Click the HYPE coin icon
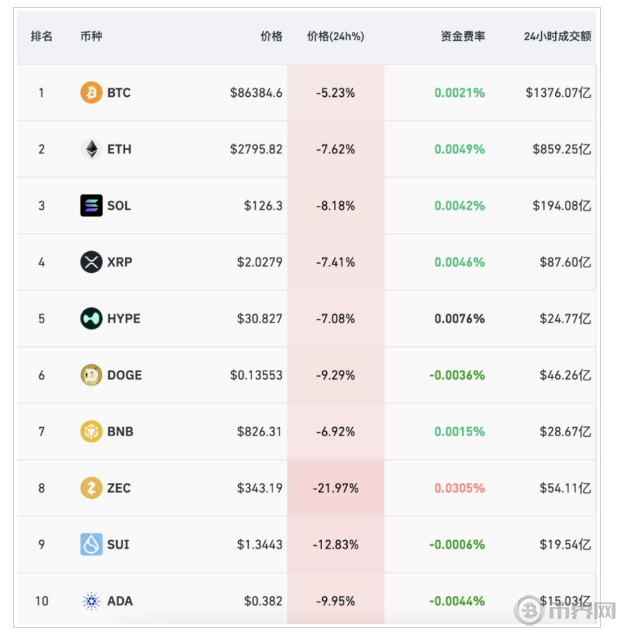Image resolution: width=627 pixels, height=638 pixels. click(x=91, y=319)
